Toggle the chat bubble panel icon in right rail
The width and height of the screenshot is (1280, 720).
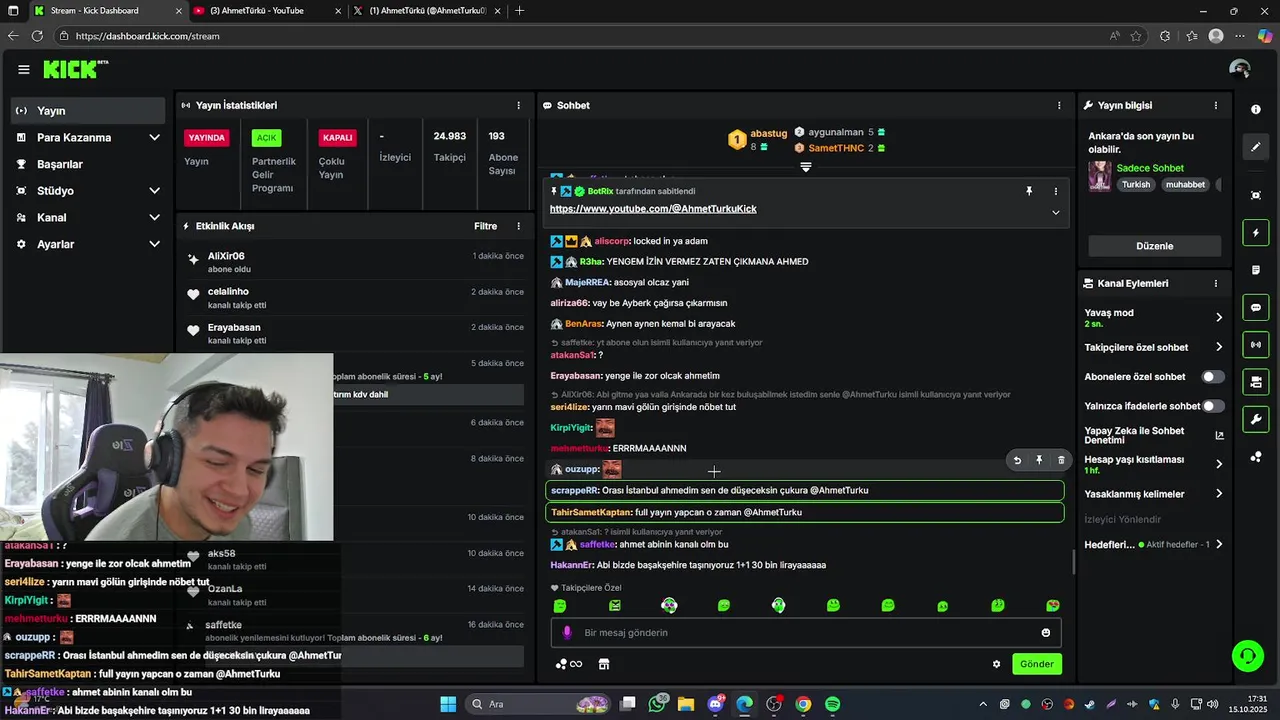1256,308
